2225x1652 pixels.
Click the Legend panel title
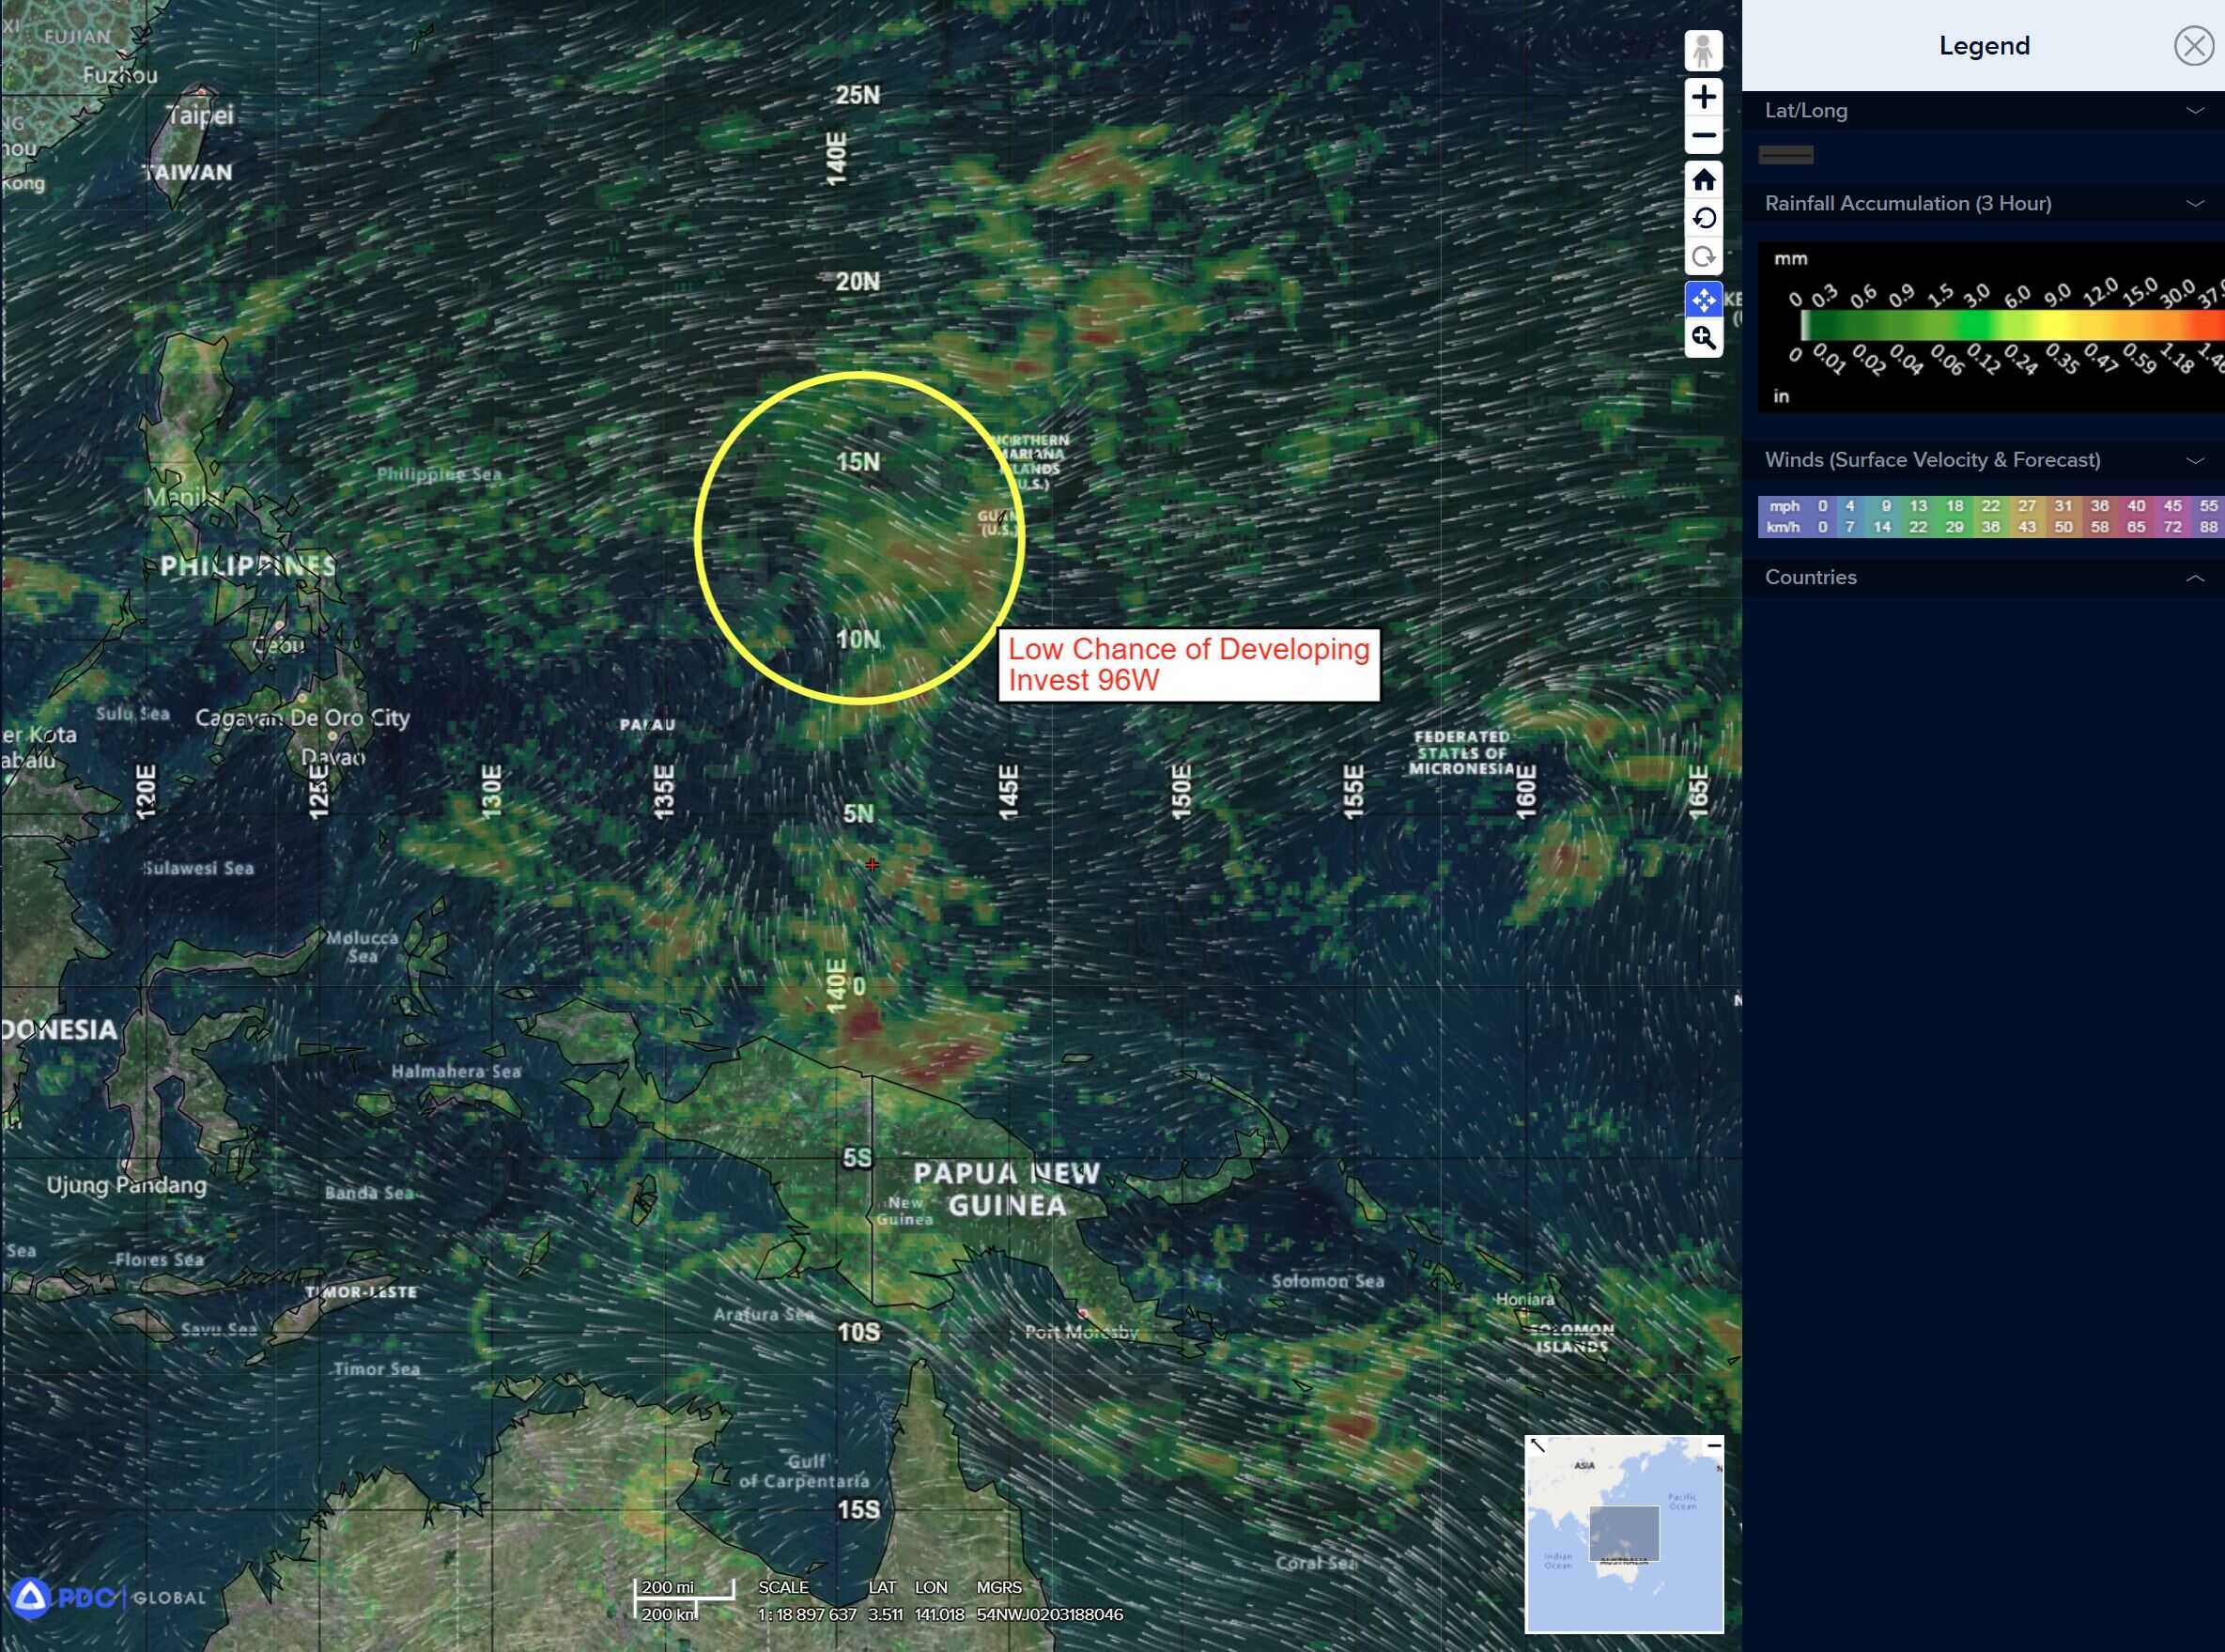click(x=1983, y=46)
